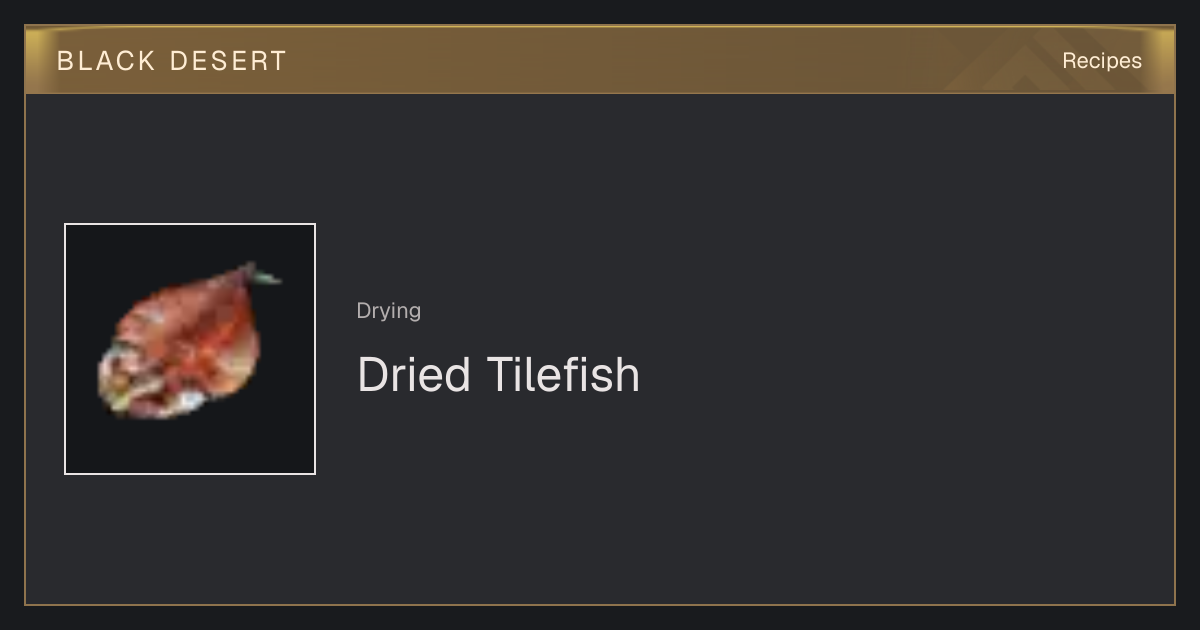Image resolution: width=1200 pixels, height=630 pixels.
Task: Click the word Tilefish in the title
Action: coord(563,375)
